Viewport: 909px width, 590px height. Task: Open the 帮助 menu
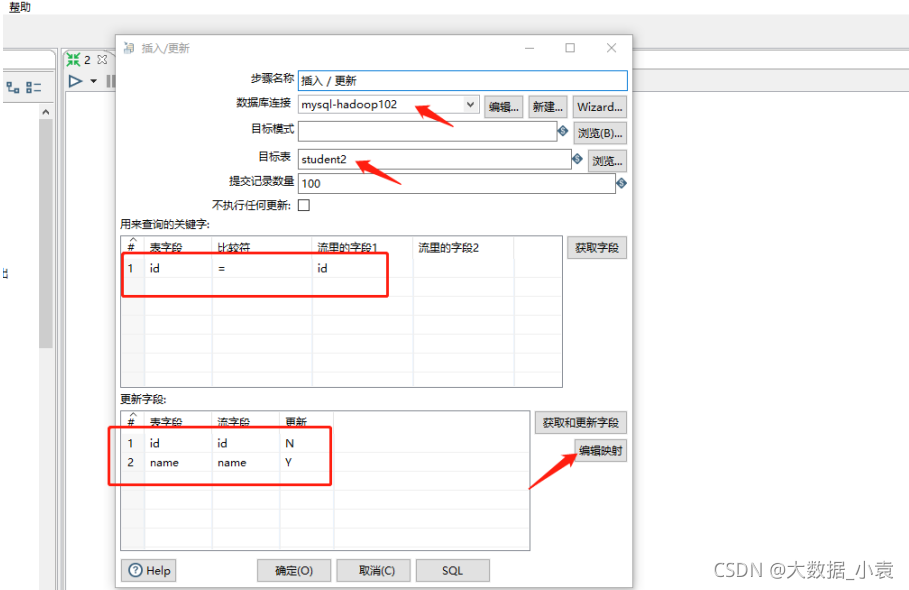tap(20, 6)
